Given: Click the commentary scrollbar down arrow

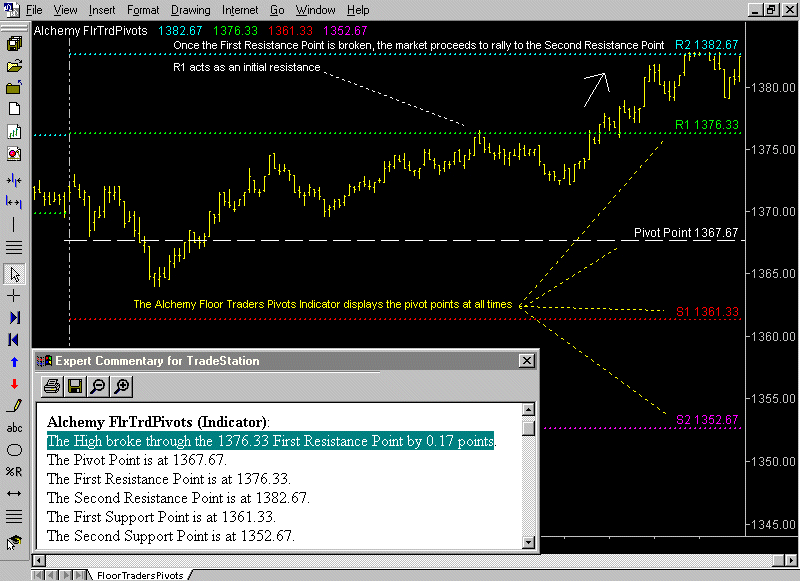Looking at the screenshot, I should click(529, 542).
